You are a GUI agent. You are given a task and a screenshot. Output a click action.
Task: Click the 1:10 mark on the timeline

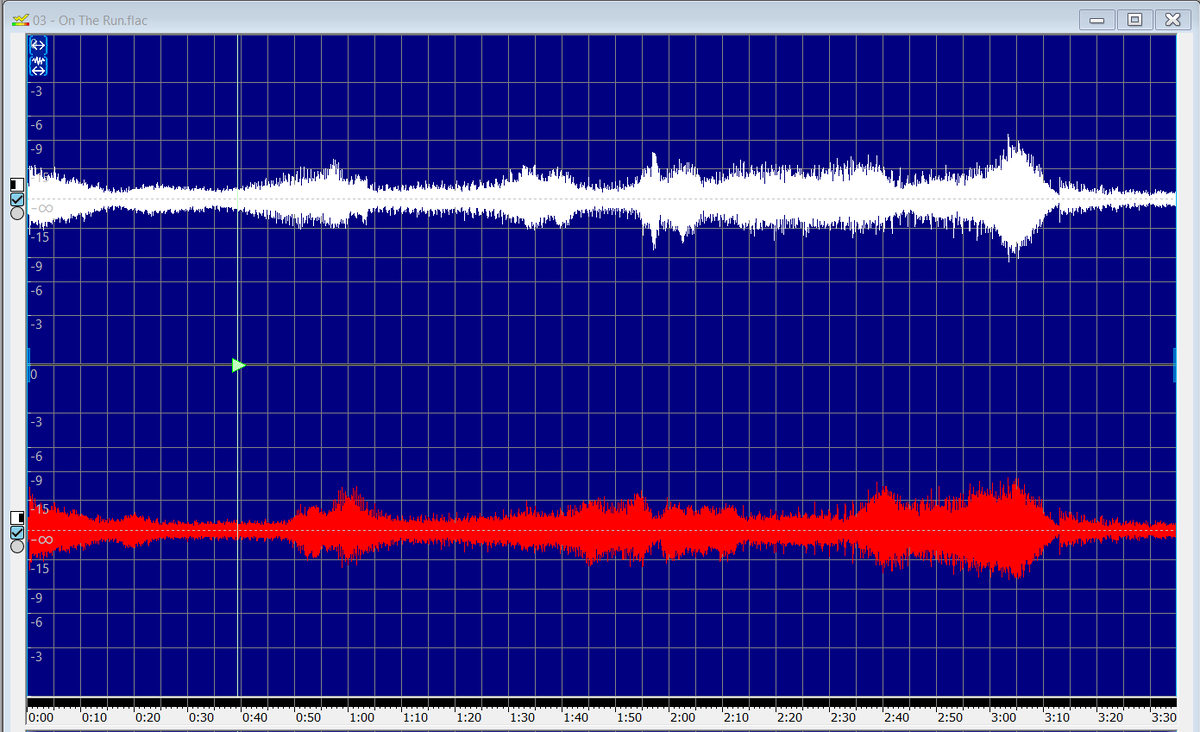pyautogui.click(x=414, y=717)
